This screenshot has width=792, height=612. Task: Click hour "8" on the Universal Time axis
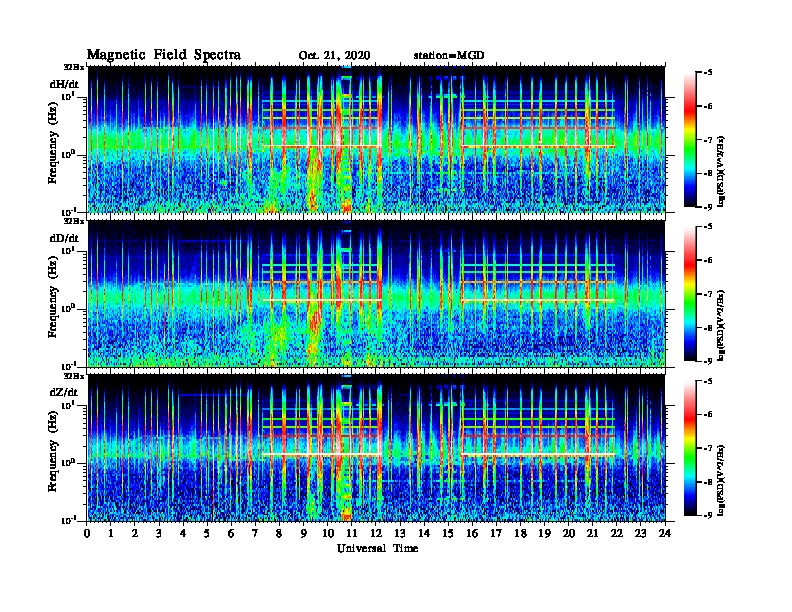pyautogui.click(x=279, y=533)
